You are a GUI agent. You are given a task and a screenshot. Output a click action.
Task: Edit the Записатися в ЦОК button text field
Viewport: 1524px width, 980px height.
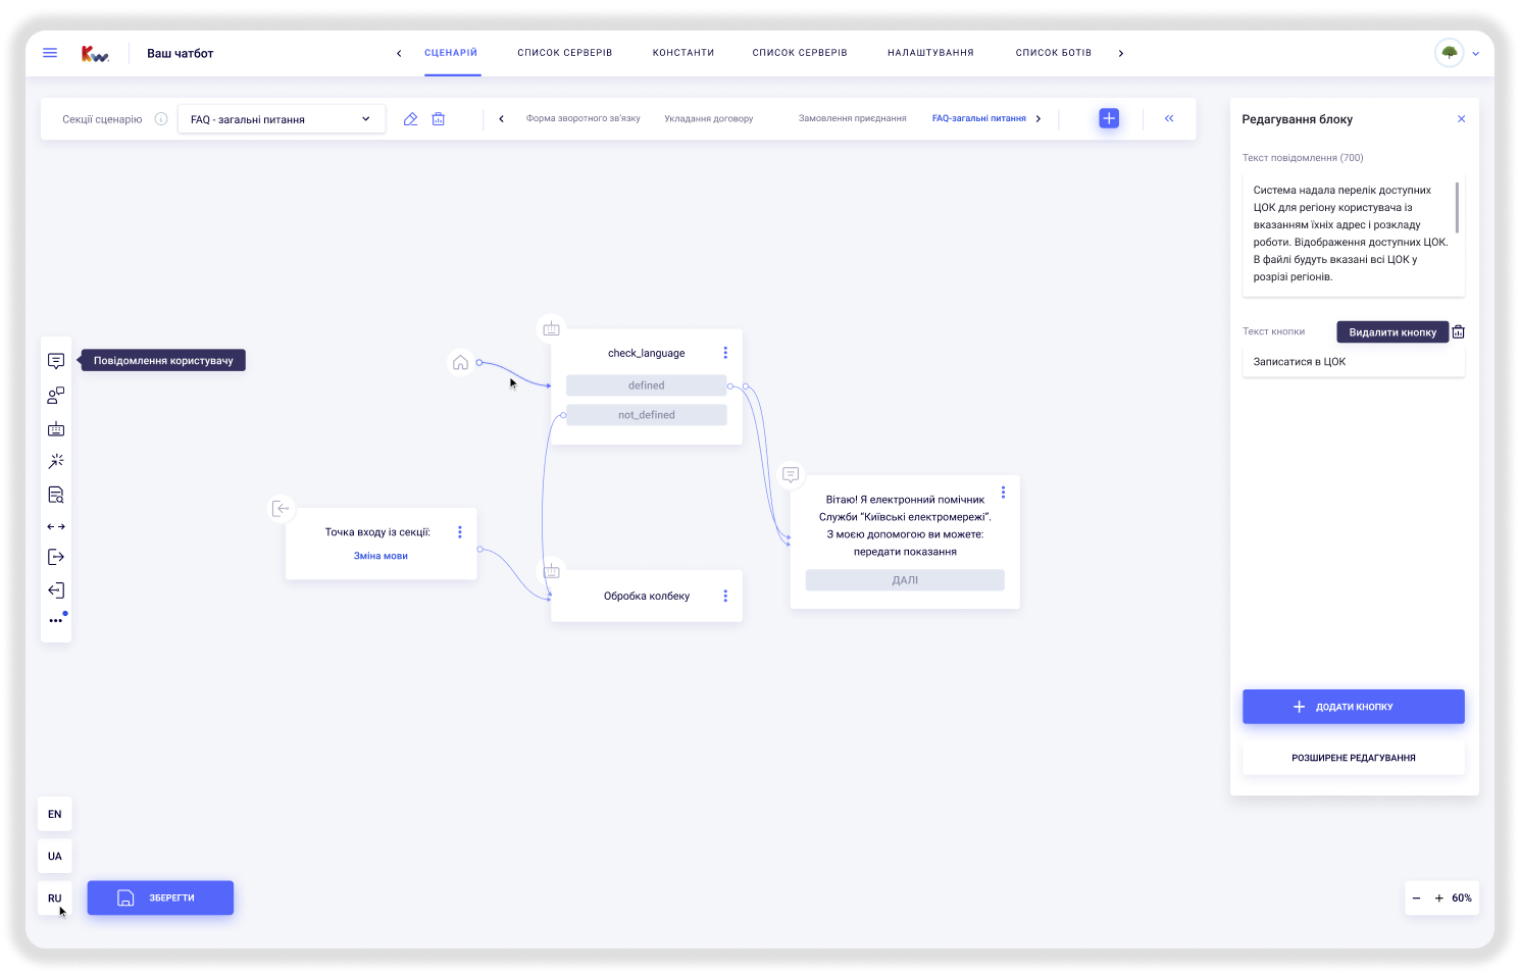click(x=1353, y=362)
